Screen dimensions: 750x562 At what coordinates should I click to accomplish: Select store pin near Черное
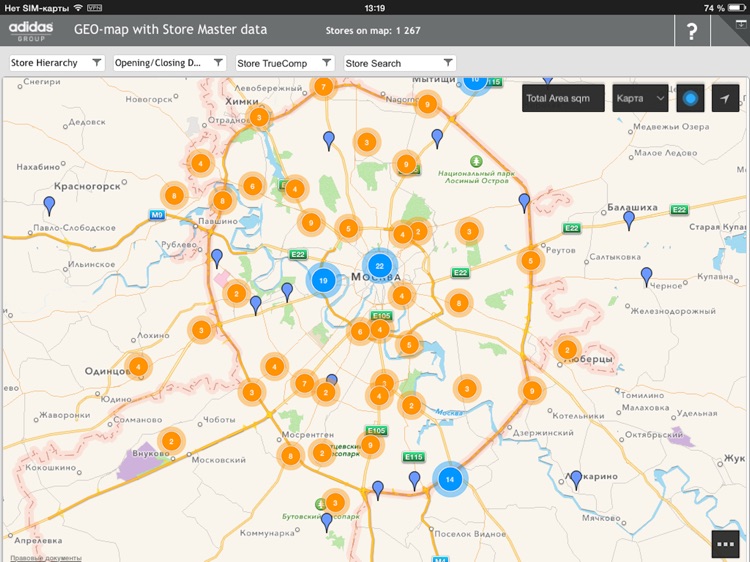click(x=646, y=277)
